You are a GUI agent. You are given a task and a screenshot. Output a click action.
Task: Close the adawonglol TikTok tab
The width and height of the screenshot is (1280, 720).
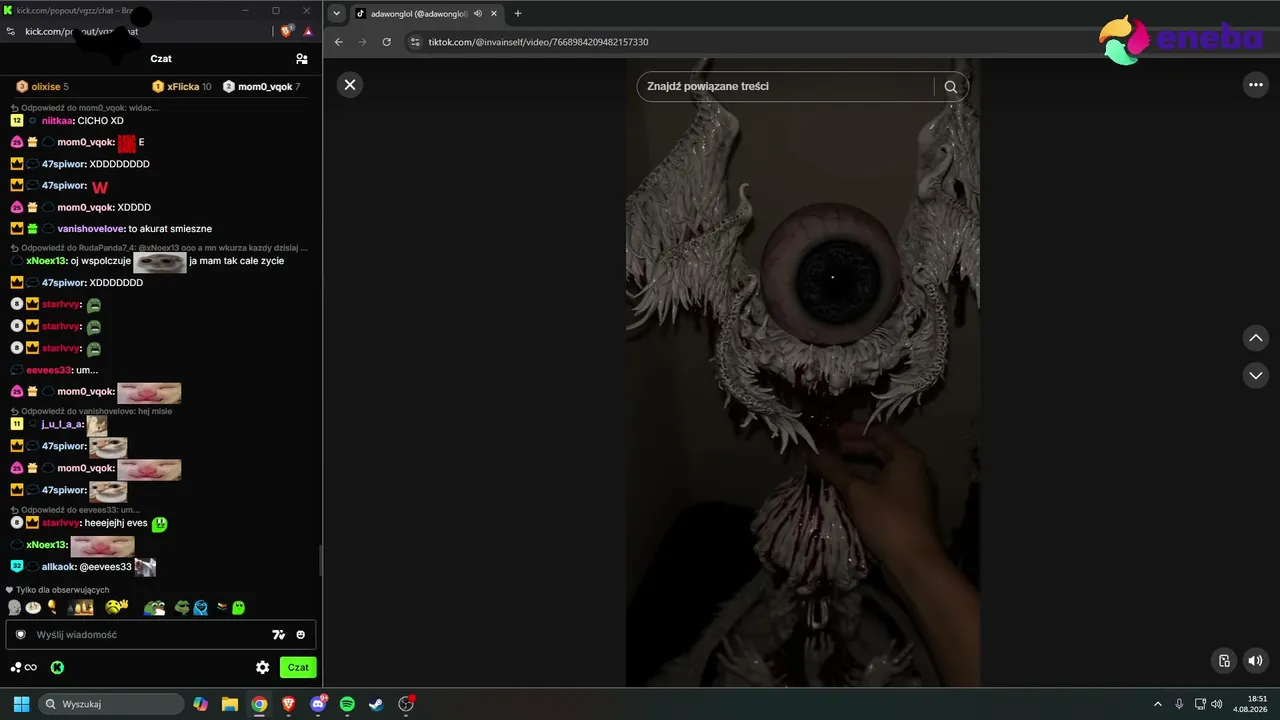(494, 14)
